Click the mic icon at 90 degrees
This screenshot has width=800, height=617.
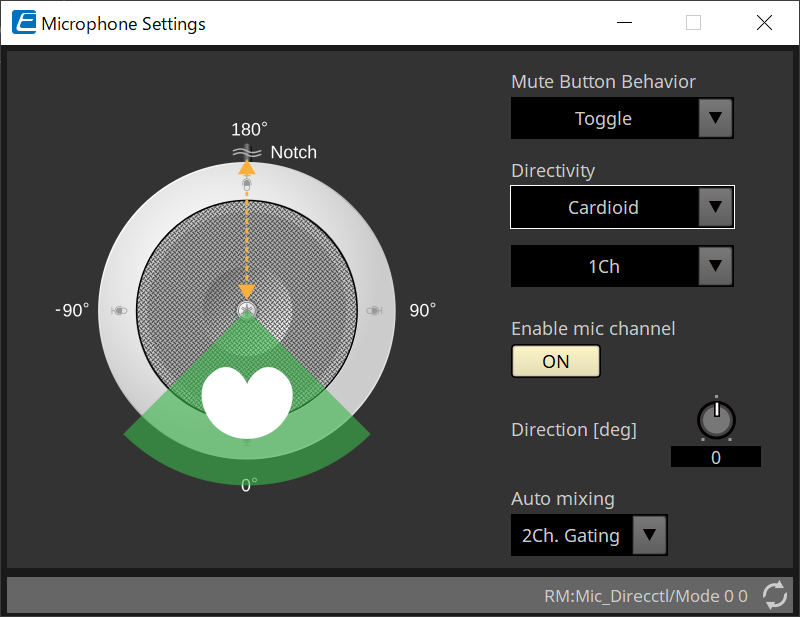tap(375, 311)
